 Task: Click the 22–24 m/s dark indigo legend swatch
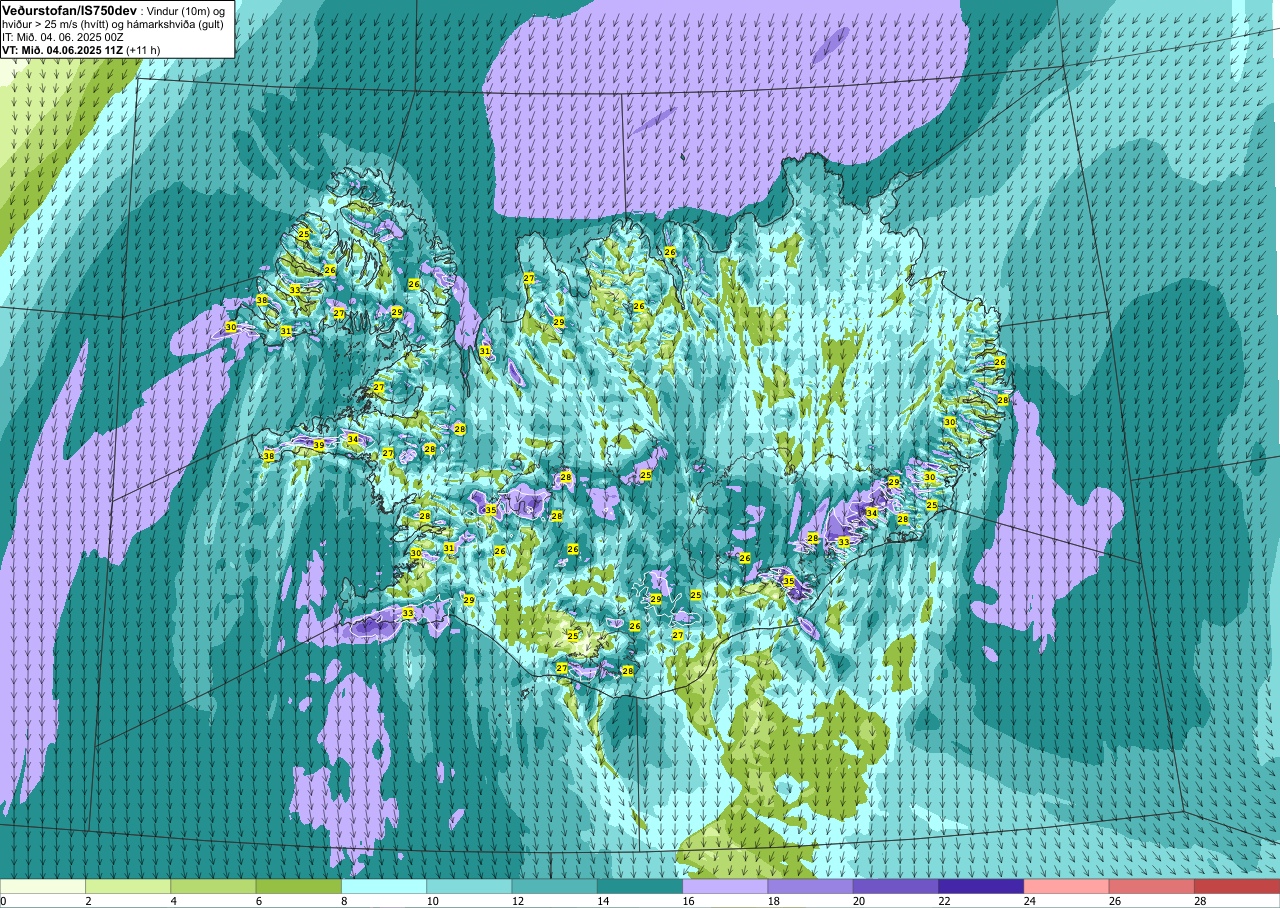coord(981,886)
